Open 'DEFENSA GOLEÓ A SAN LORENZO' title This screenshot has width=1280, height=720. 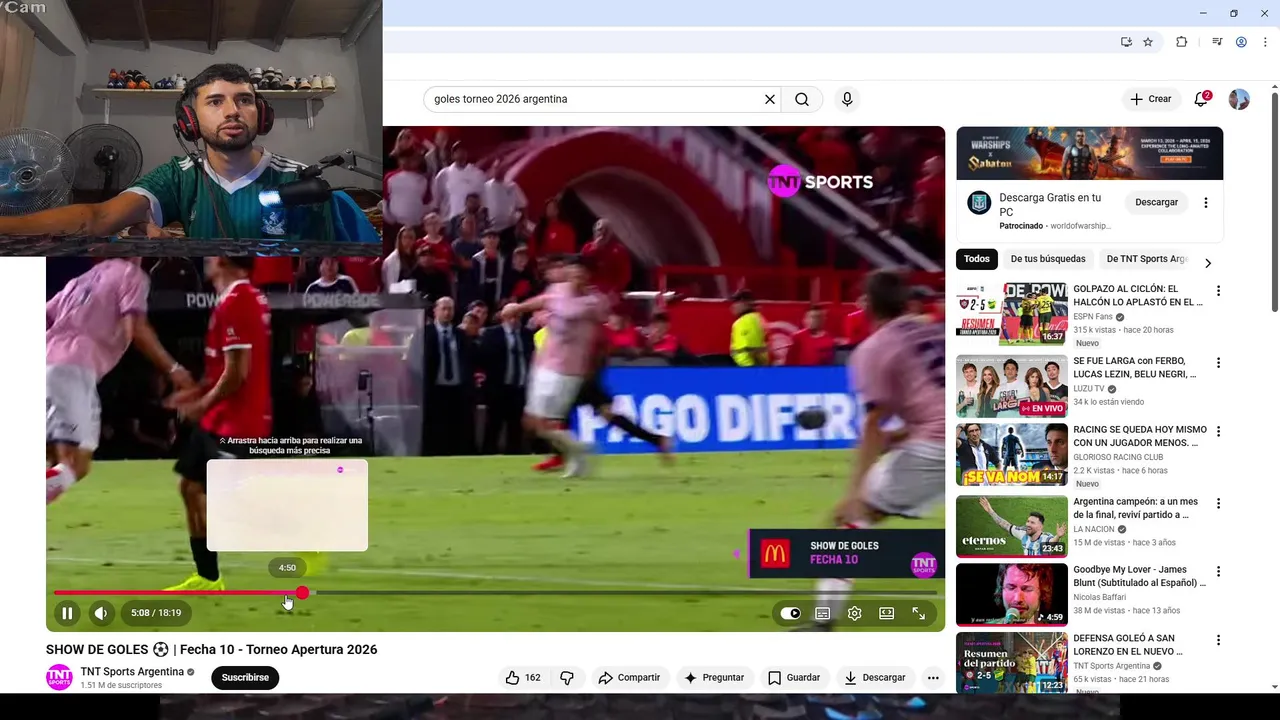(x=1128, y=645)
